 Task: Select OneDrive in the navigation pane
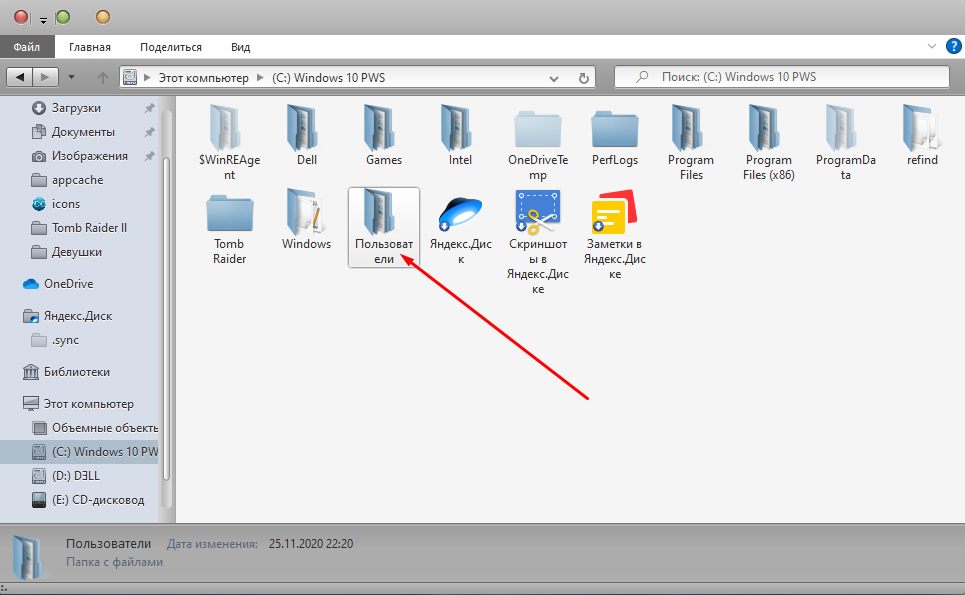(x=68, y=284)
